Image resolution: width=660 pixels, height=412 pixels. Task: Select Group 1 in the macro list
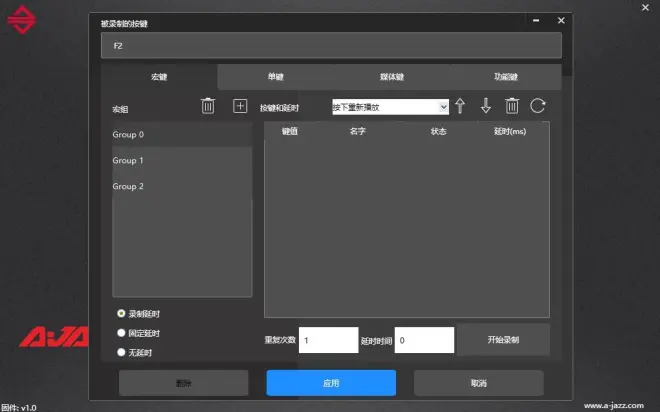[x=181, y=160]
